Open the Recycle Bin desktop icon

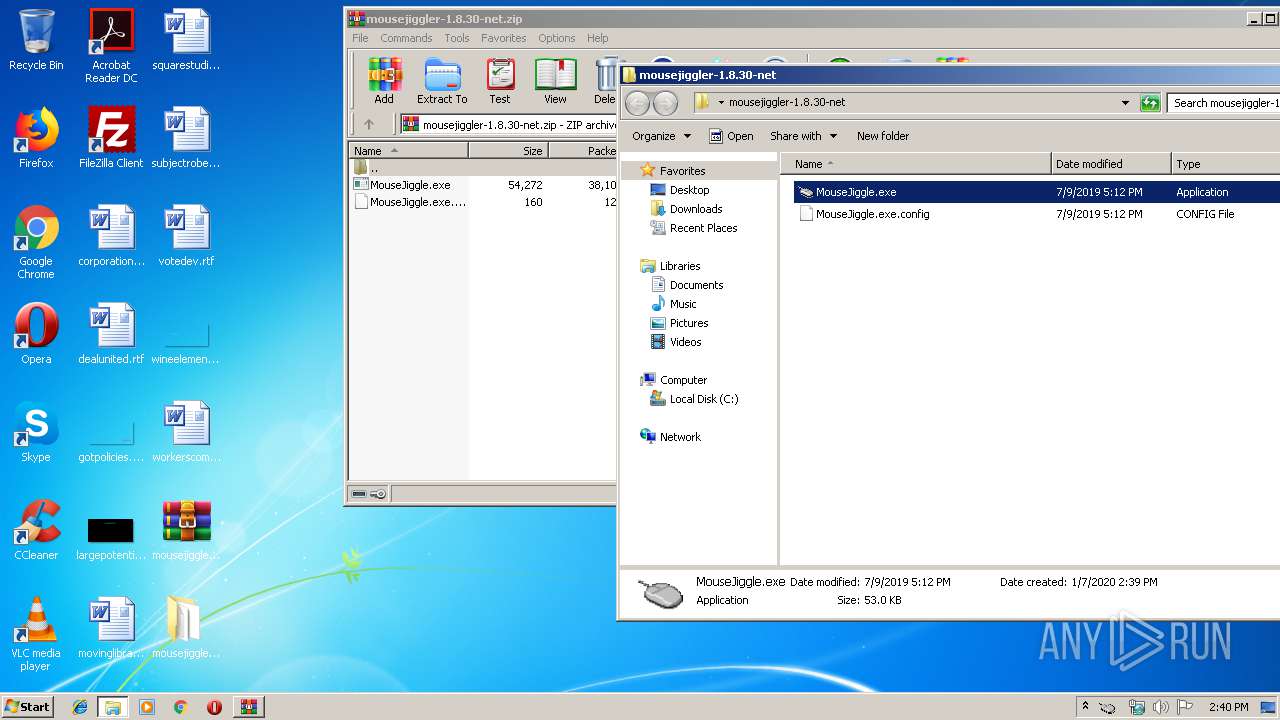(x=36, y=41)
